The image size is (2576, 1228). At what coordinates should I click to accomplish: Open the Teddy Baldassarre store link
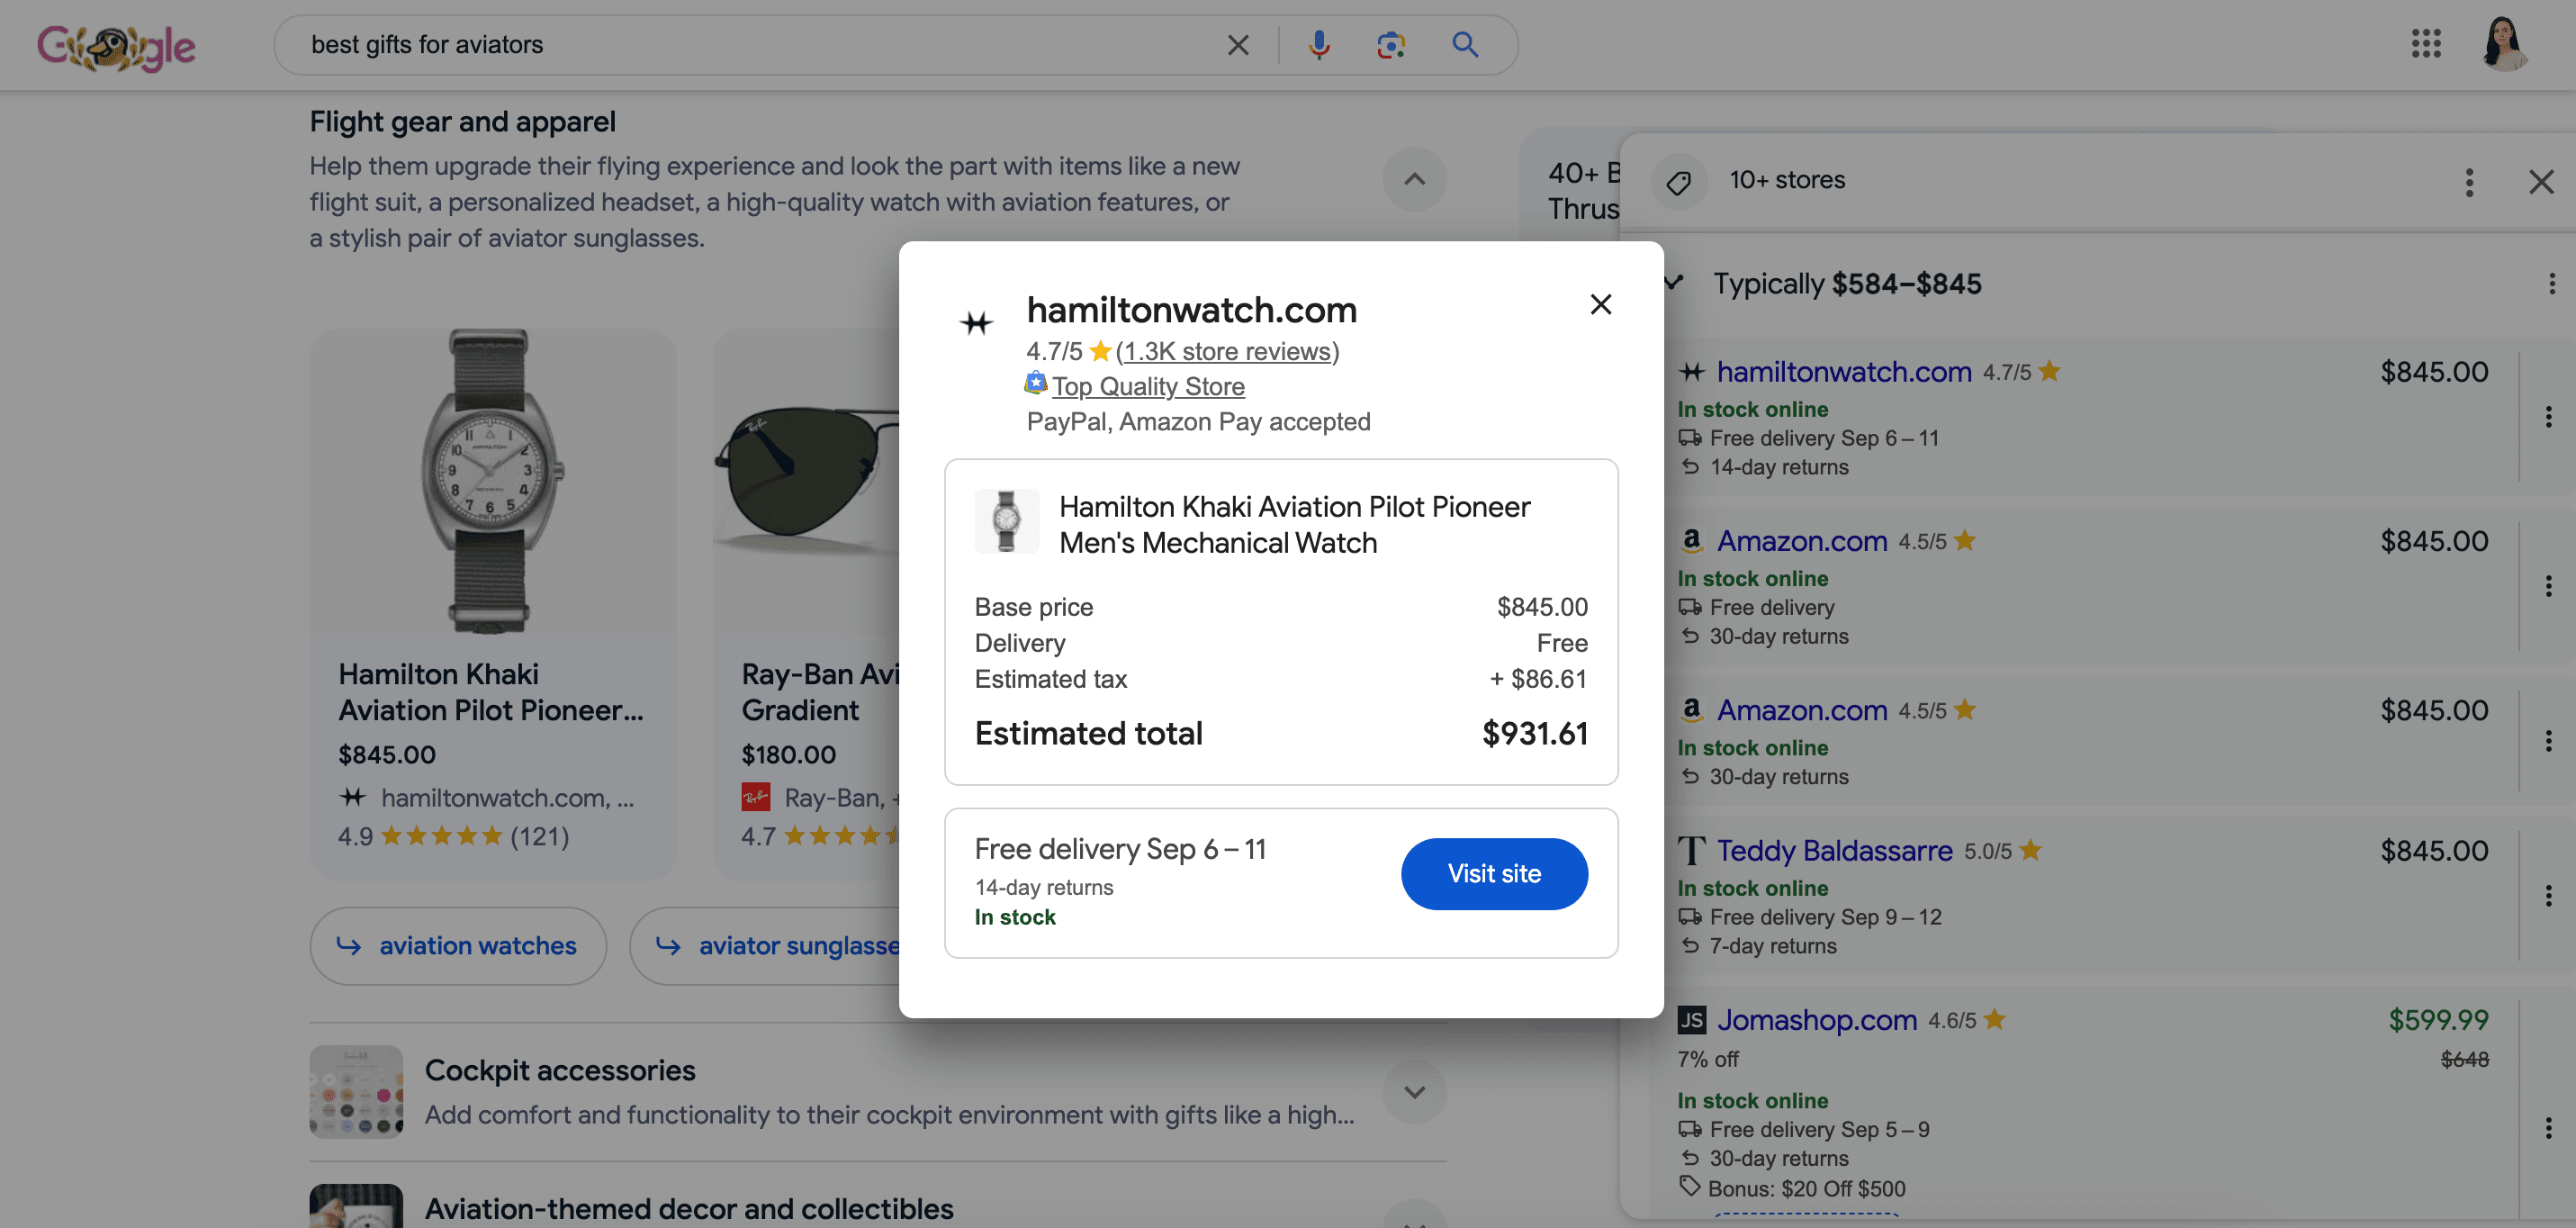tap(1835, 851)
